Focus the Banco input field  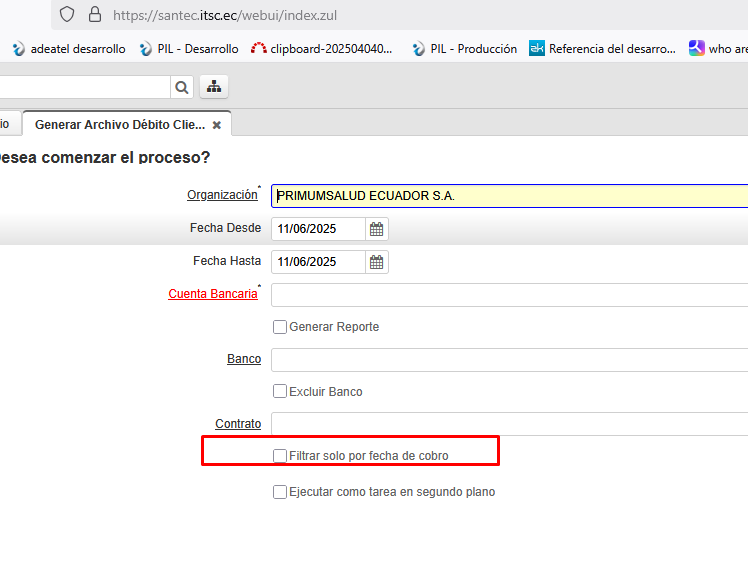click(x=509, y=359)
